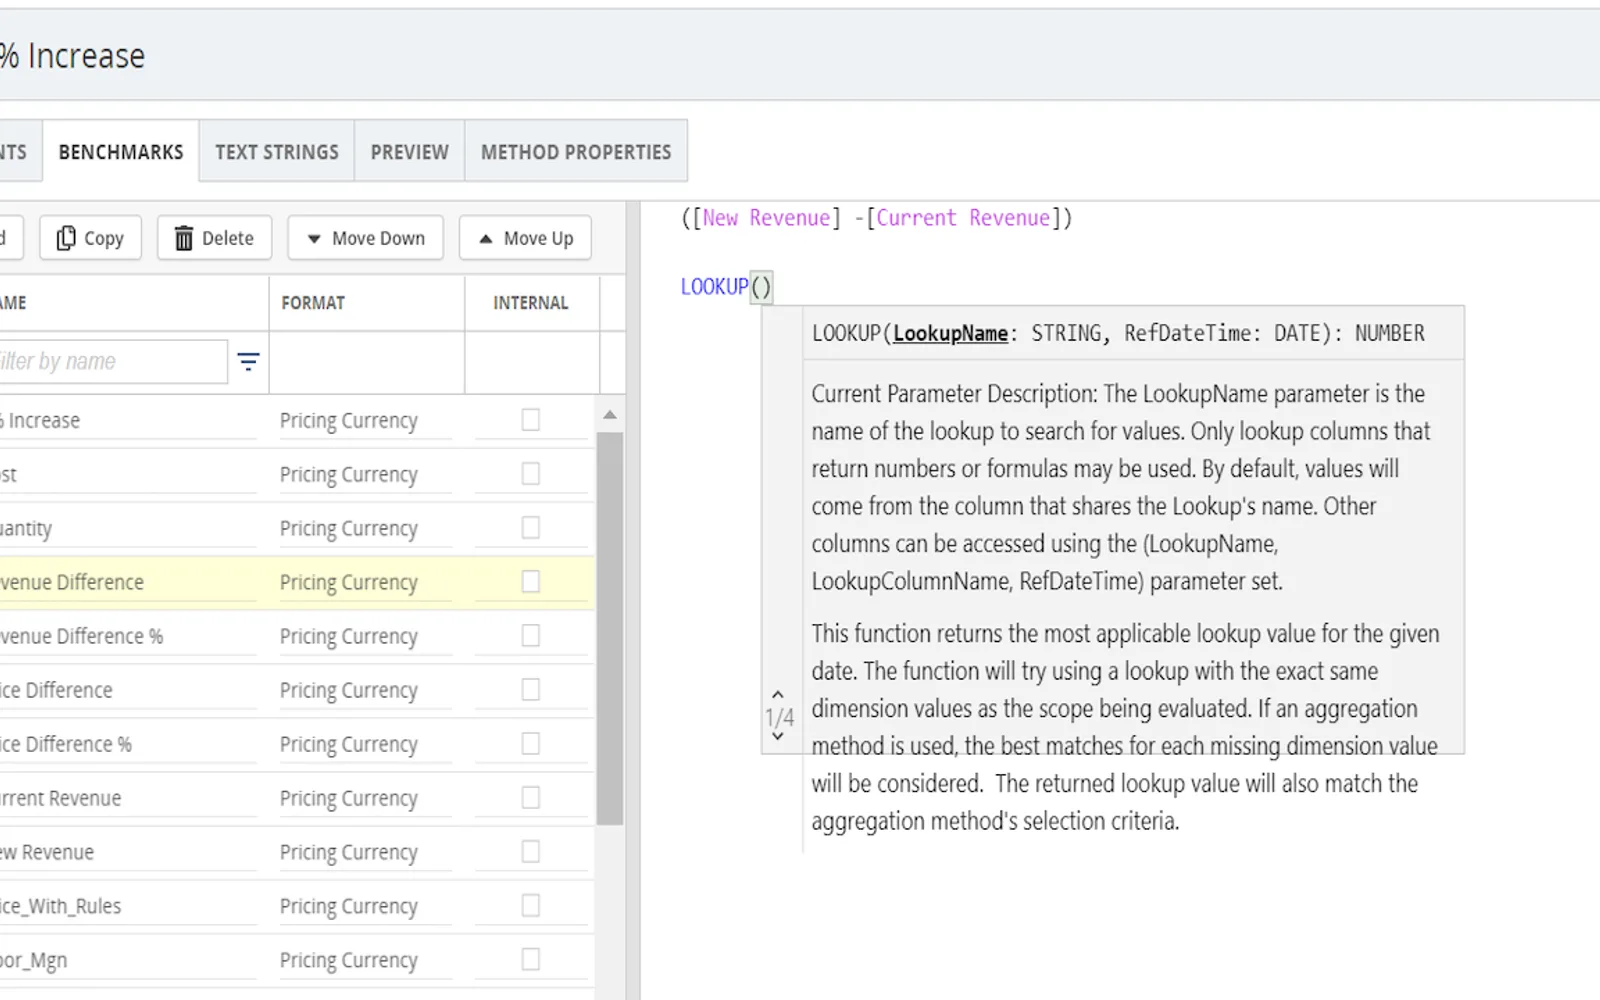Open the Method Properties tab
The height and width of the screenshot is (1000, 1600).
(576, 152)
